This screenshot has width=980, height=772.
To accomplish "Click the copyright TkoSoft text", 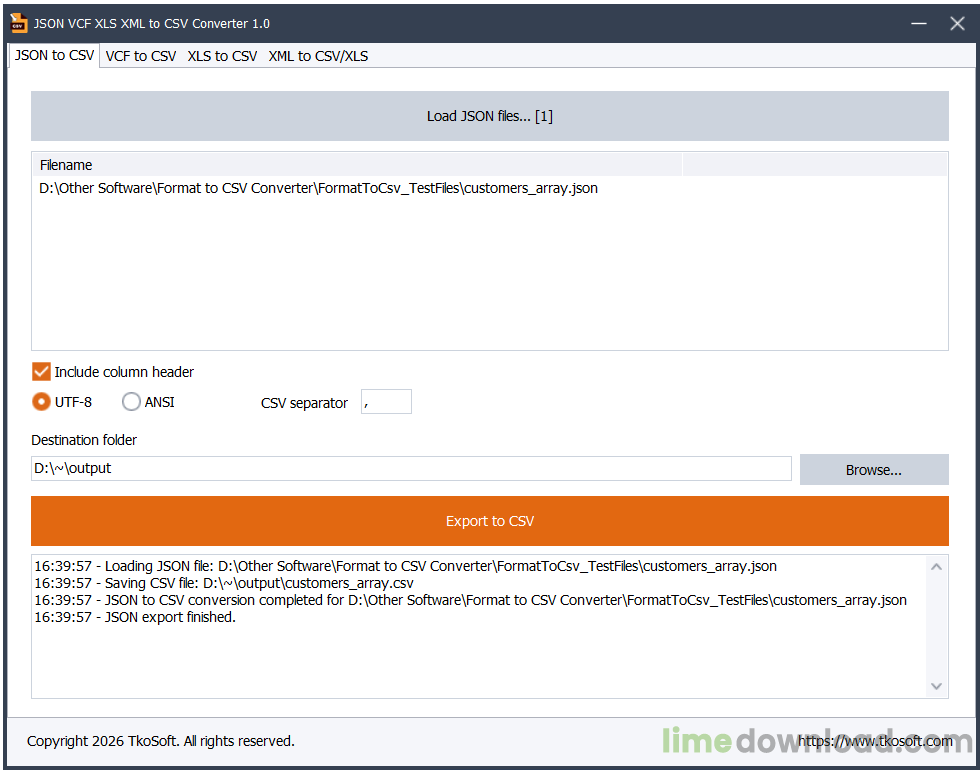I will click(161, 741).
